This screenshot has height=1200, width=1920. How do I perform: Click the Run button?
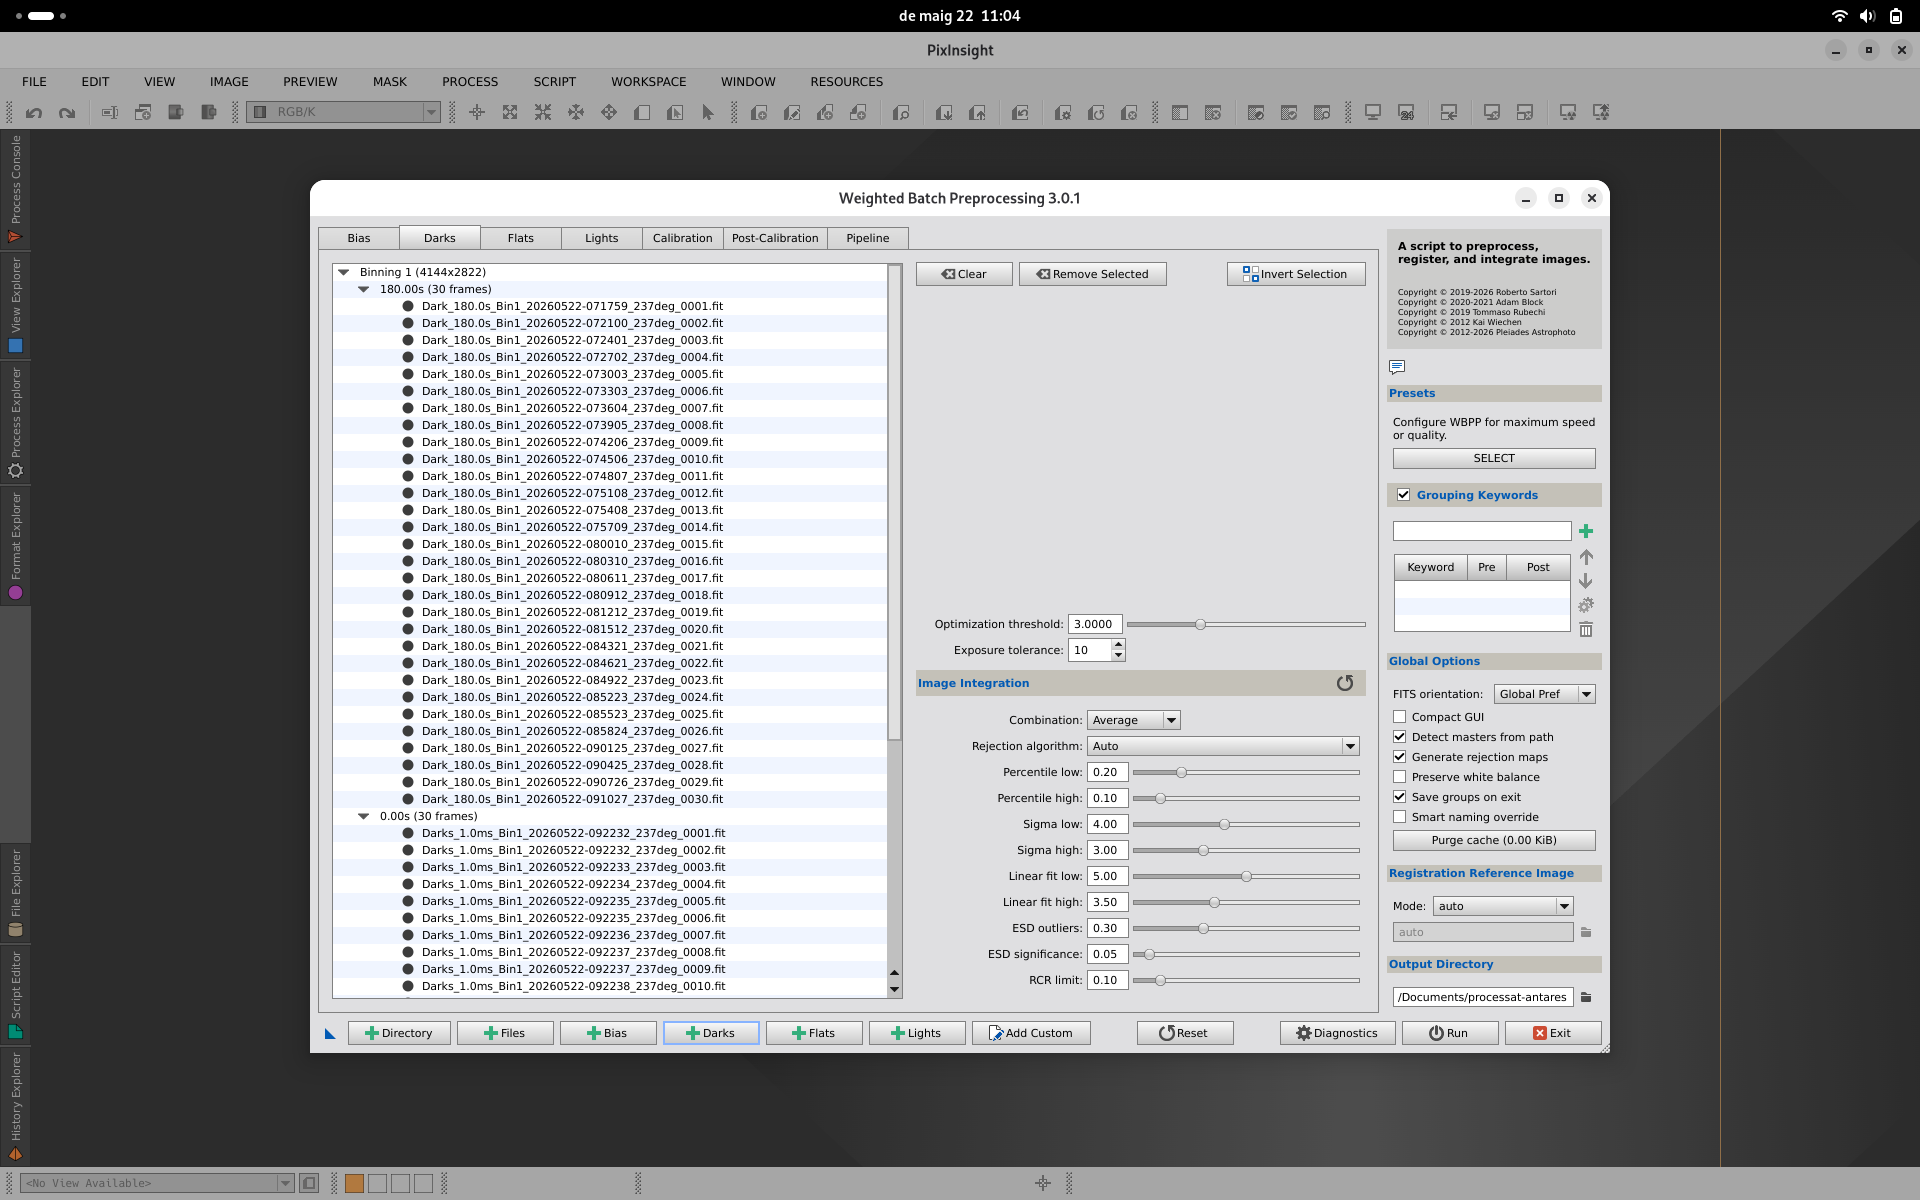[1450, 1033]
